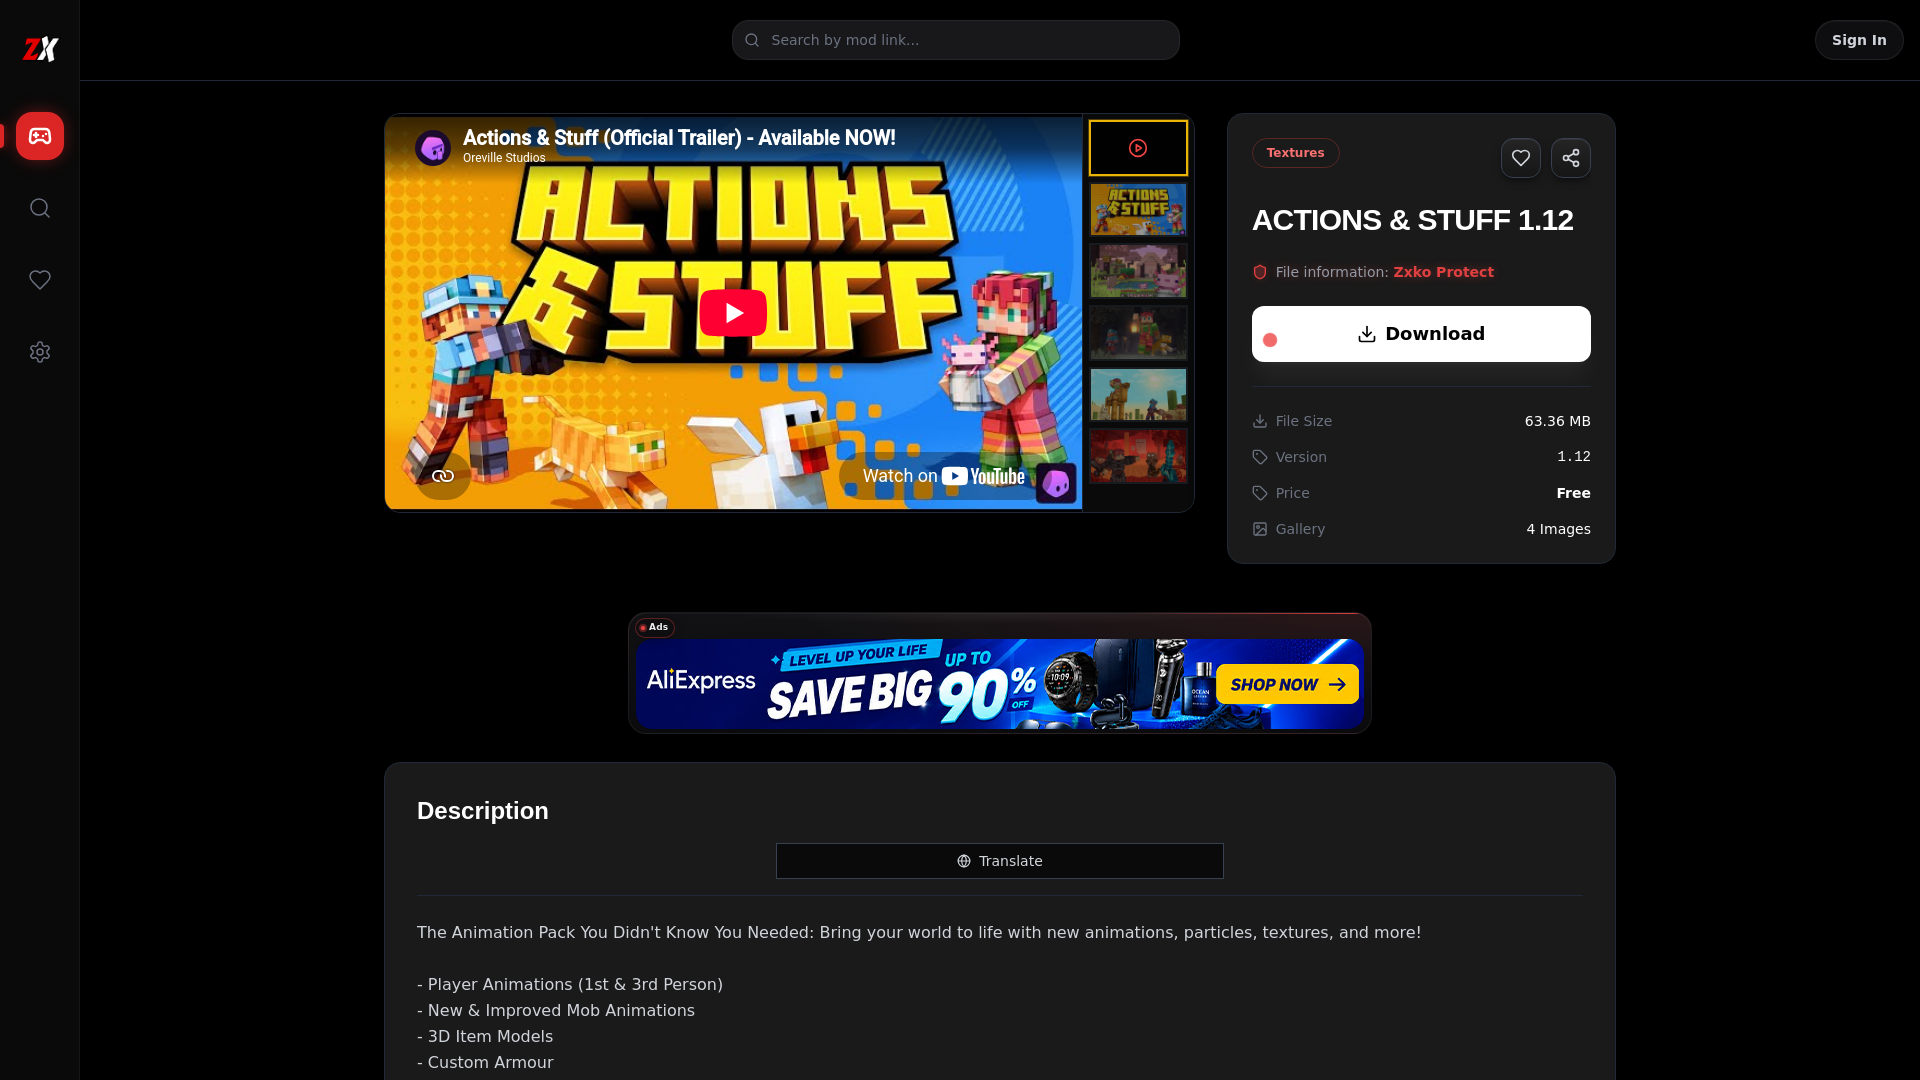This screenshot has height=1080, width=1920.
Task: Focus the search by mod link field
Action: (x=955, y=40)
